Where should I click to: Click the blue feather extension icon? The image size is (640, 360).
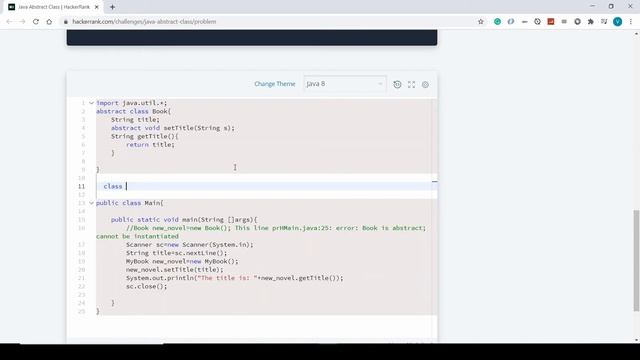511,22
